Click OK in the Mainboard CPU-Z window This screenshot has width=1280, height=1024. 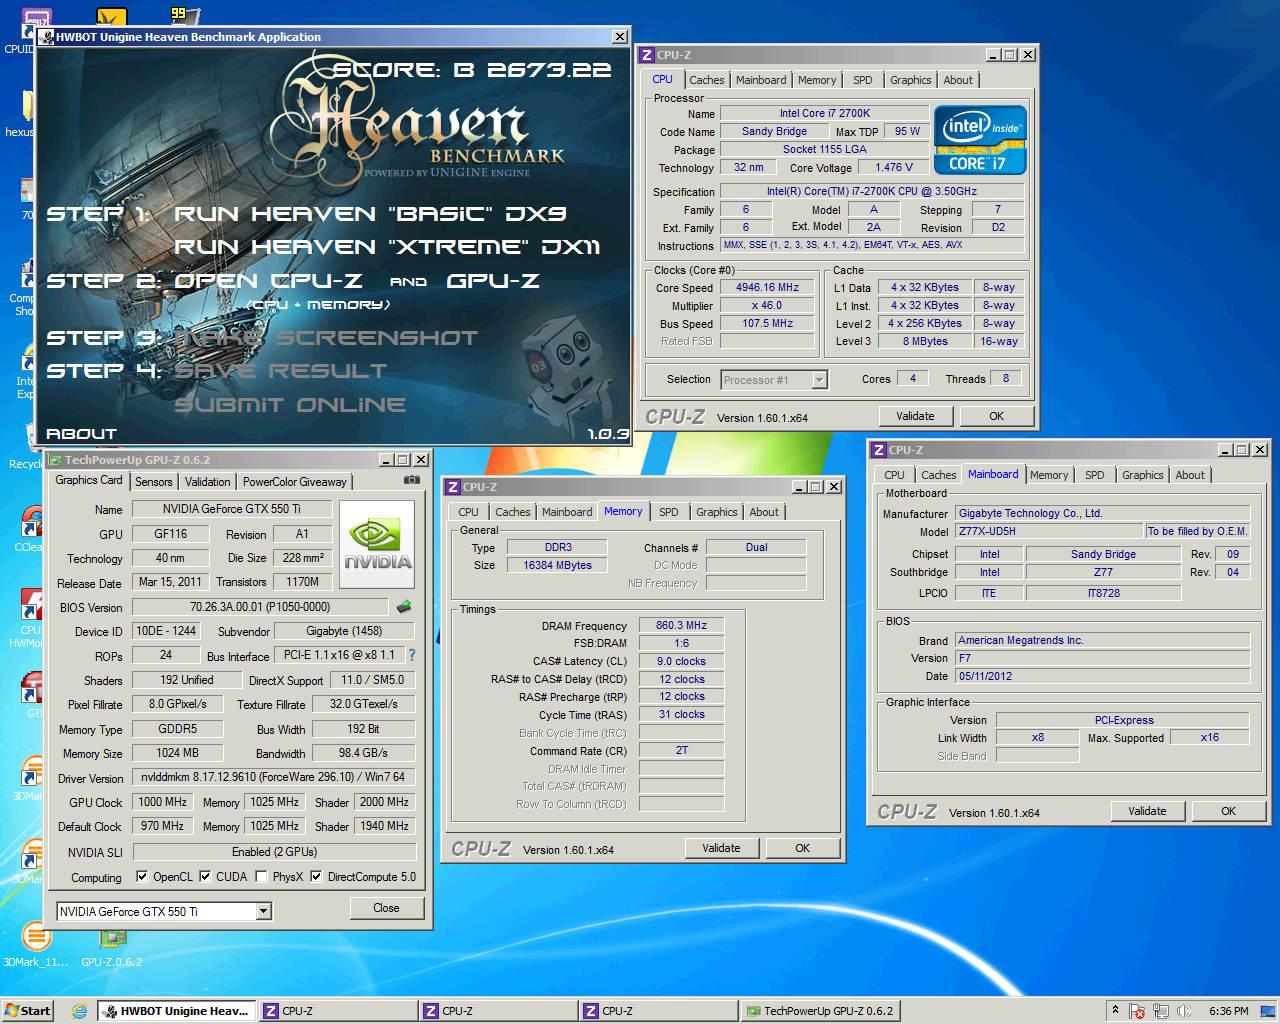(x=1229, y=811)
